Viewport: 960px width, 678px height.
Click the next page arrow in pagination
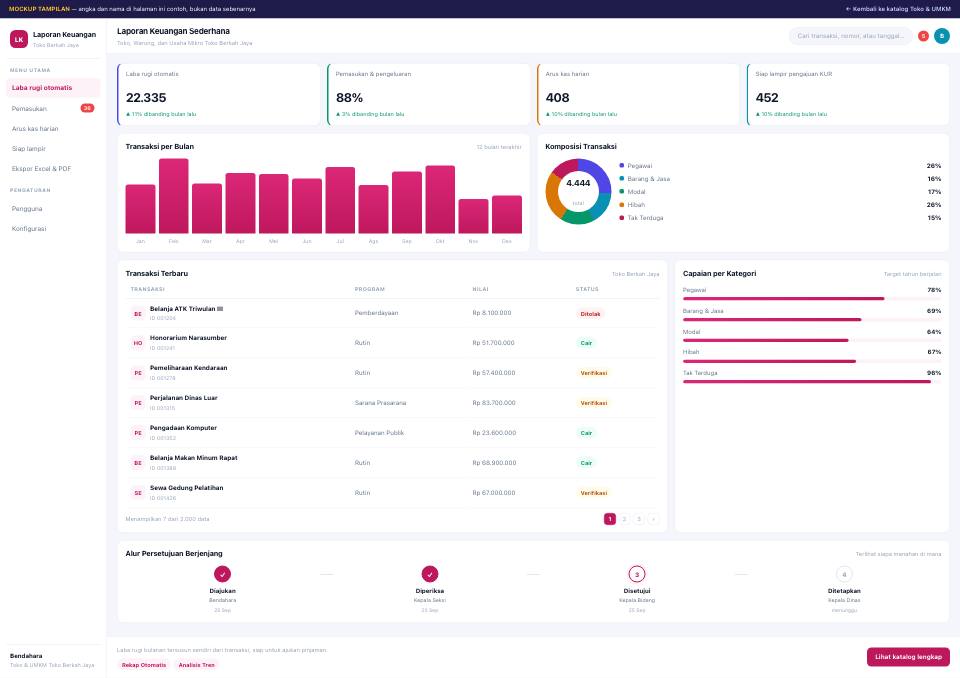(653, 519)
